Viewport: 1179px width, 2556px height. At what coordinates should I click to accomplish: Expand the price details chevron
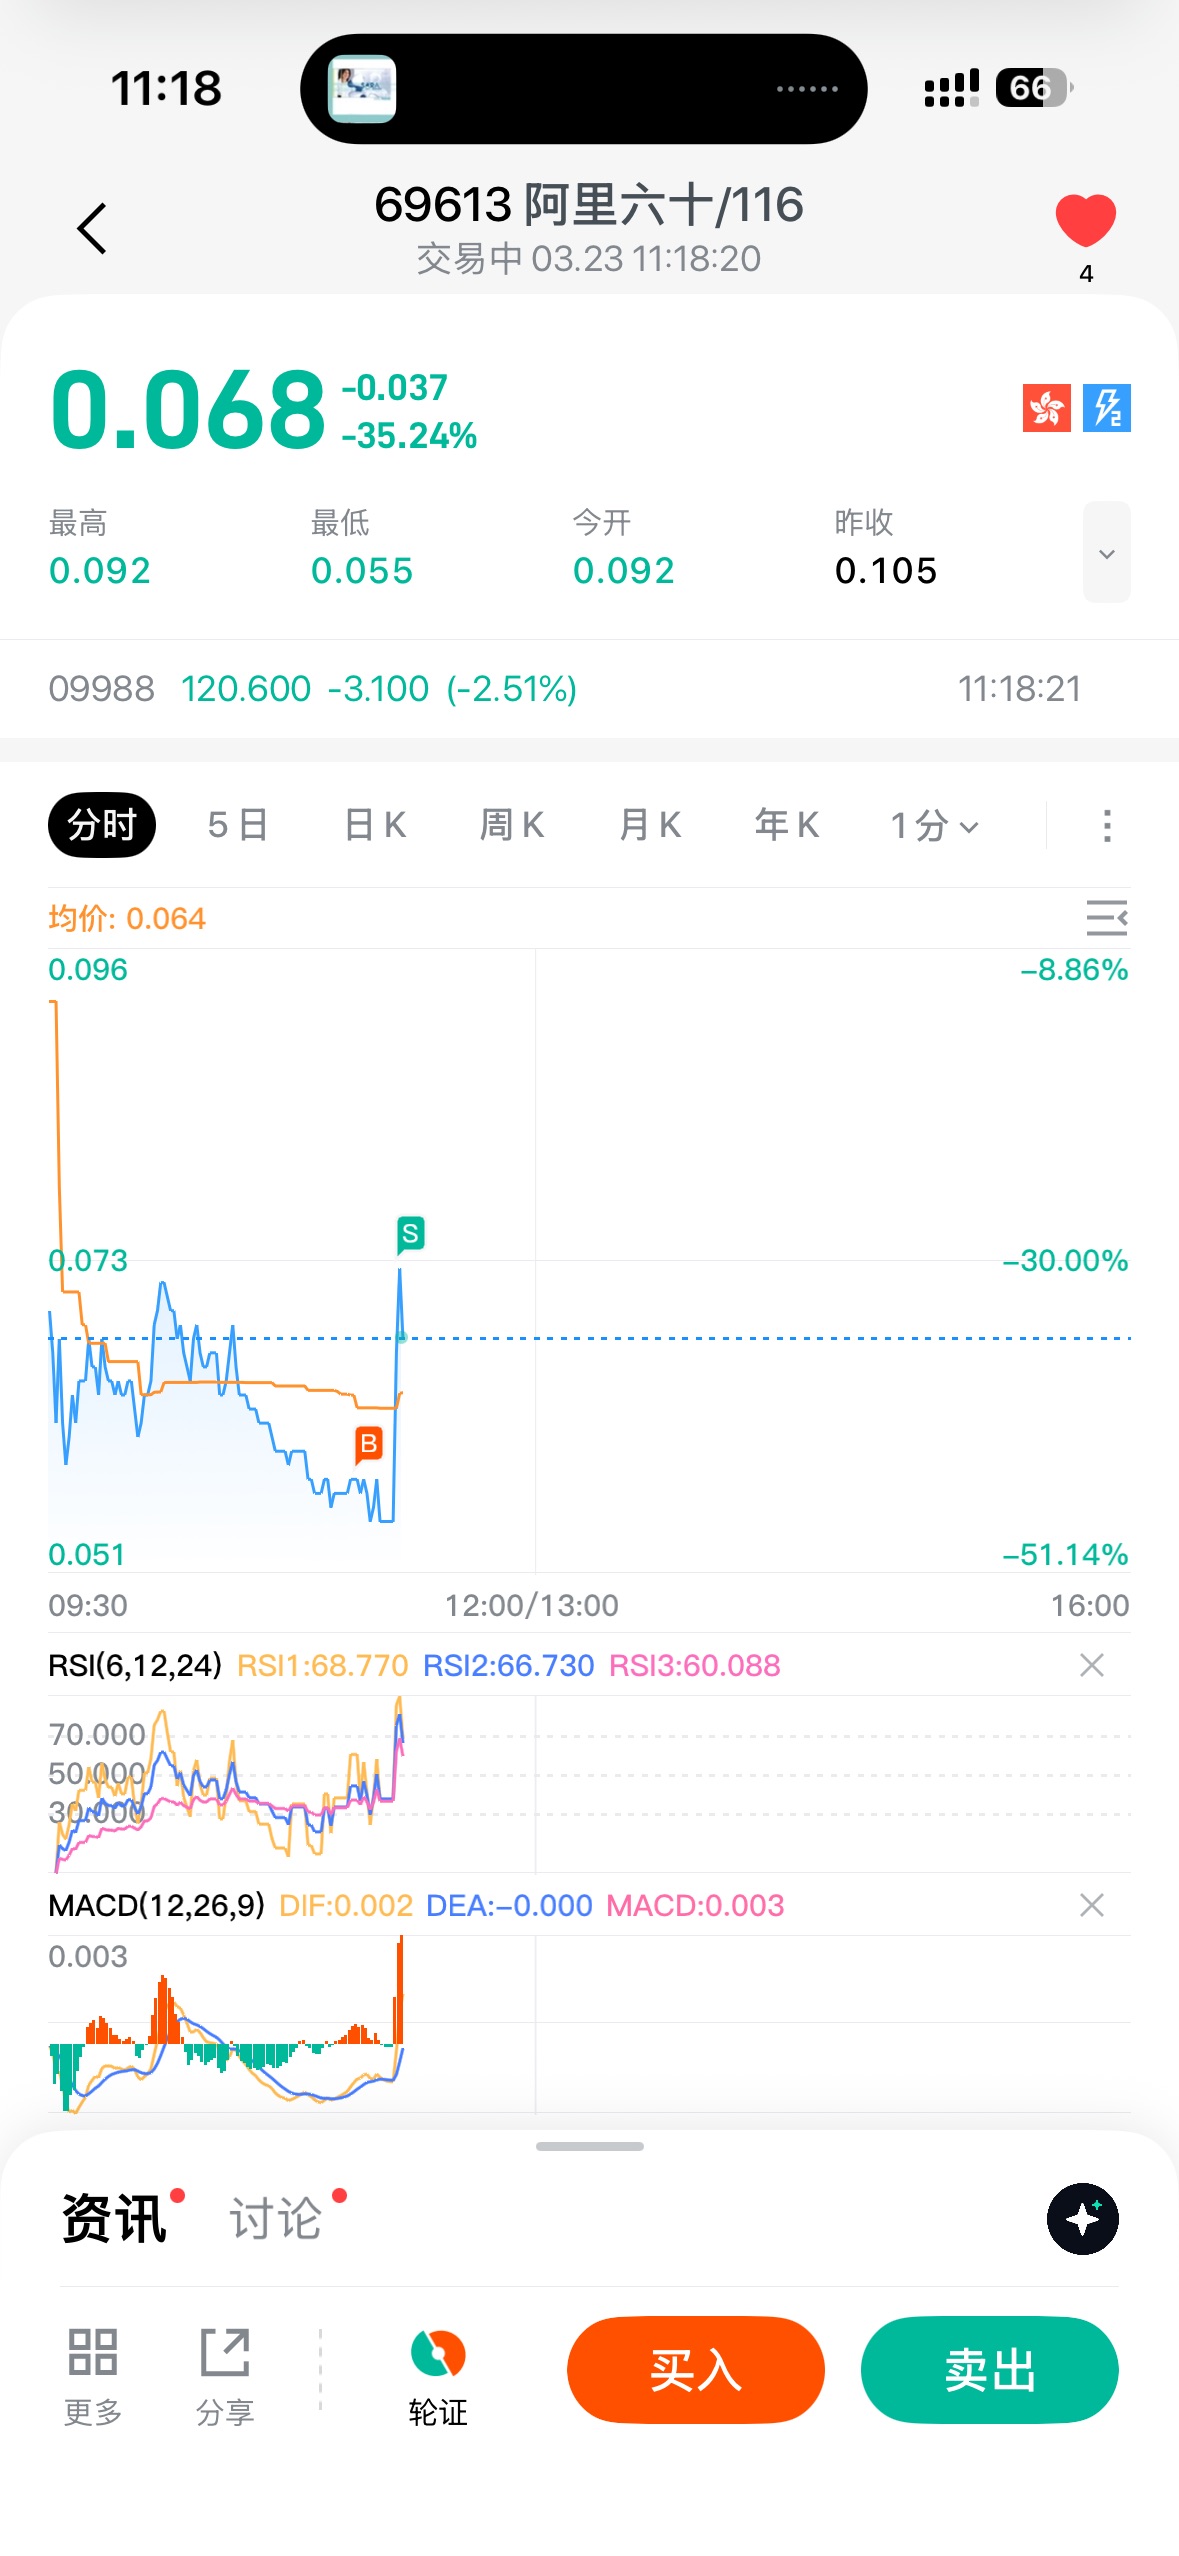pos(1106,553)
